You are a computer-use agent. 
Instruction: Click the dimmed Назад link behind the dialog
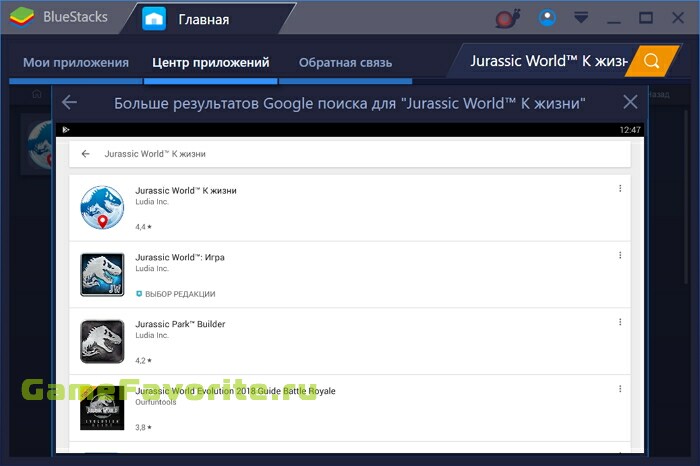click(x=658, y=94)
